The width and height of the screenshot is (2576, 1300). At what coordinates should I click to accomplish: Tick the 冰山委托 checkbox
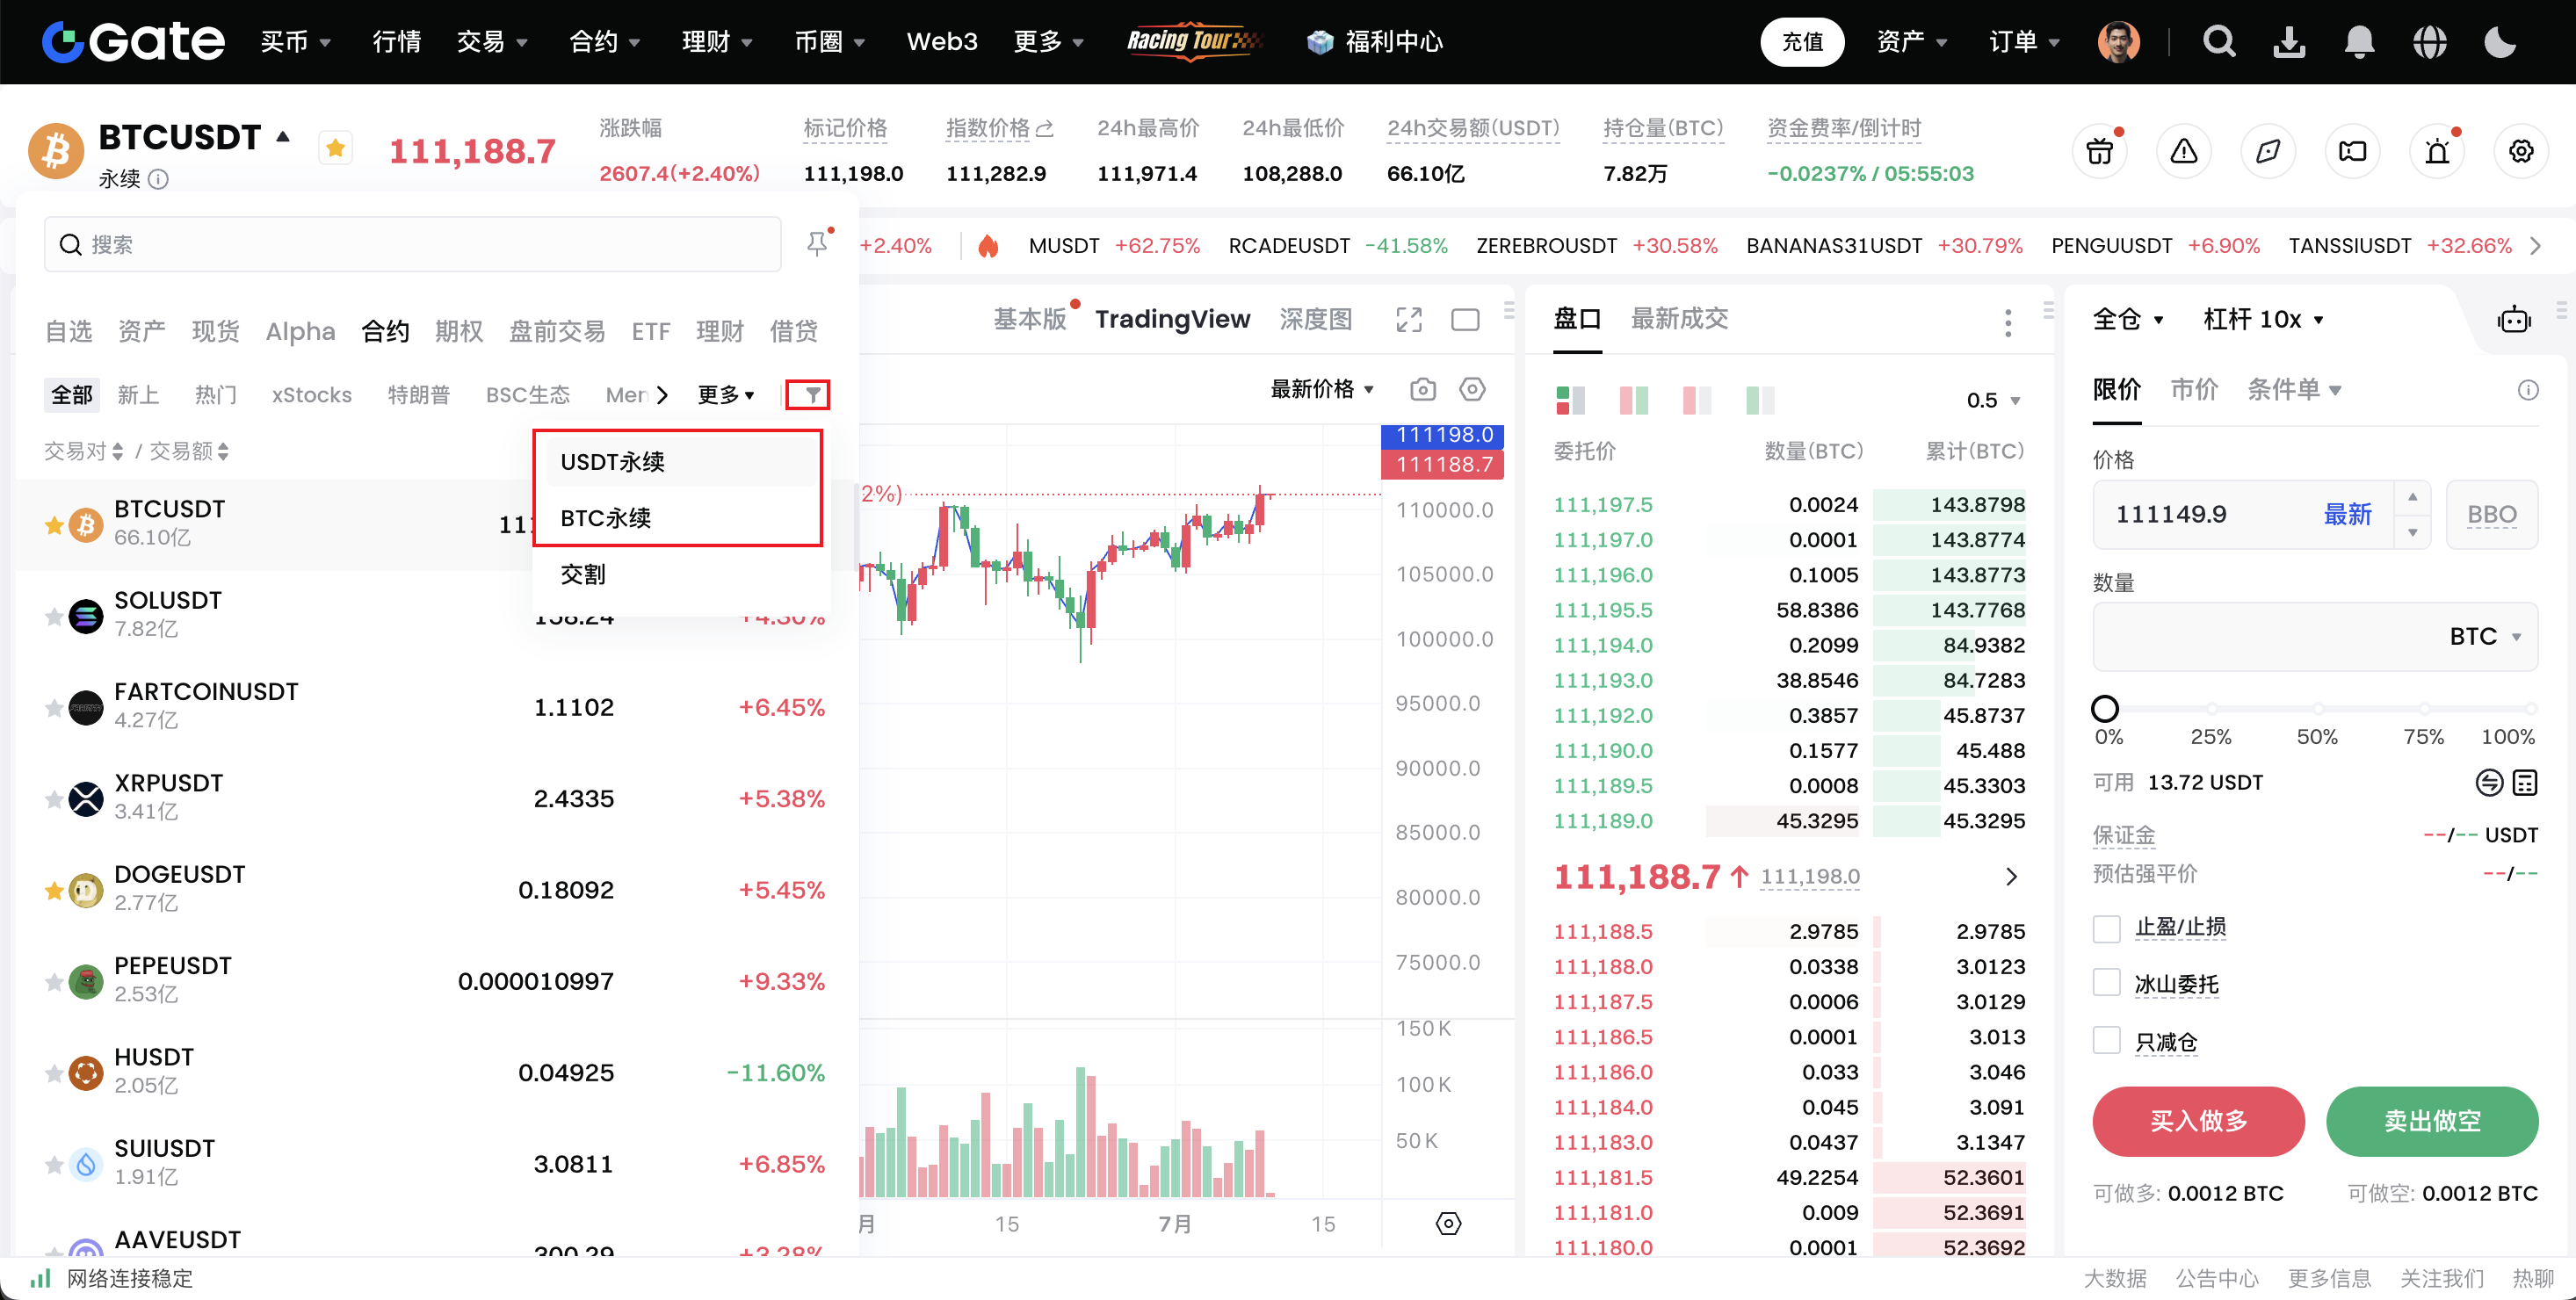(x=2106, y=984)
